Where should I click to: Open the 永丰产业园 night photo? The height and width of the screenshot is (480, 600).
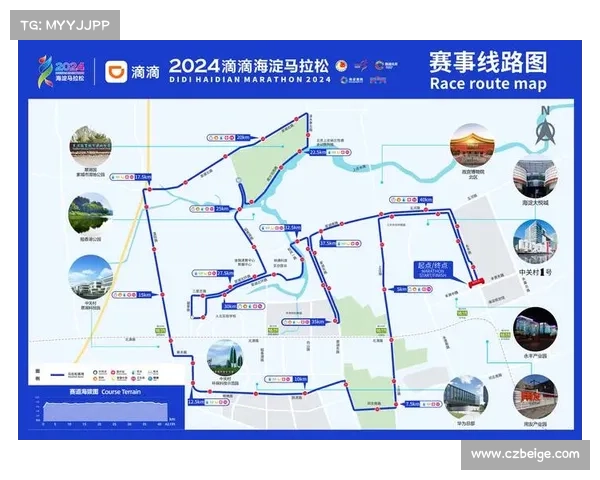coord(535,329)
